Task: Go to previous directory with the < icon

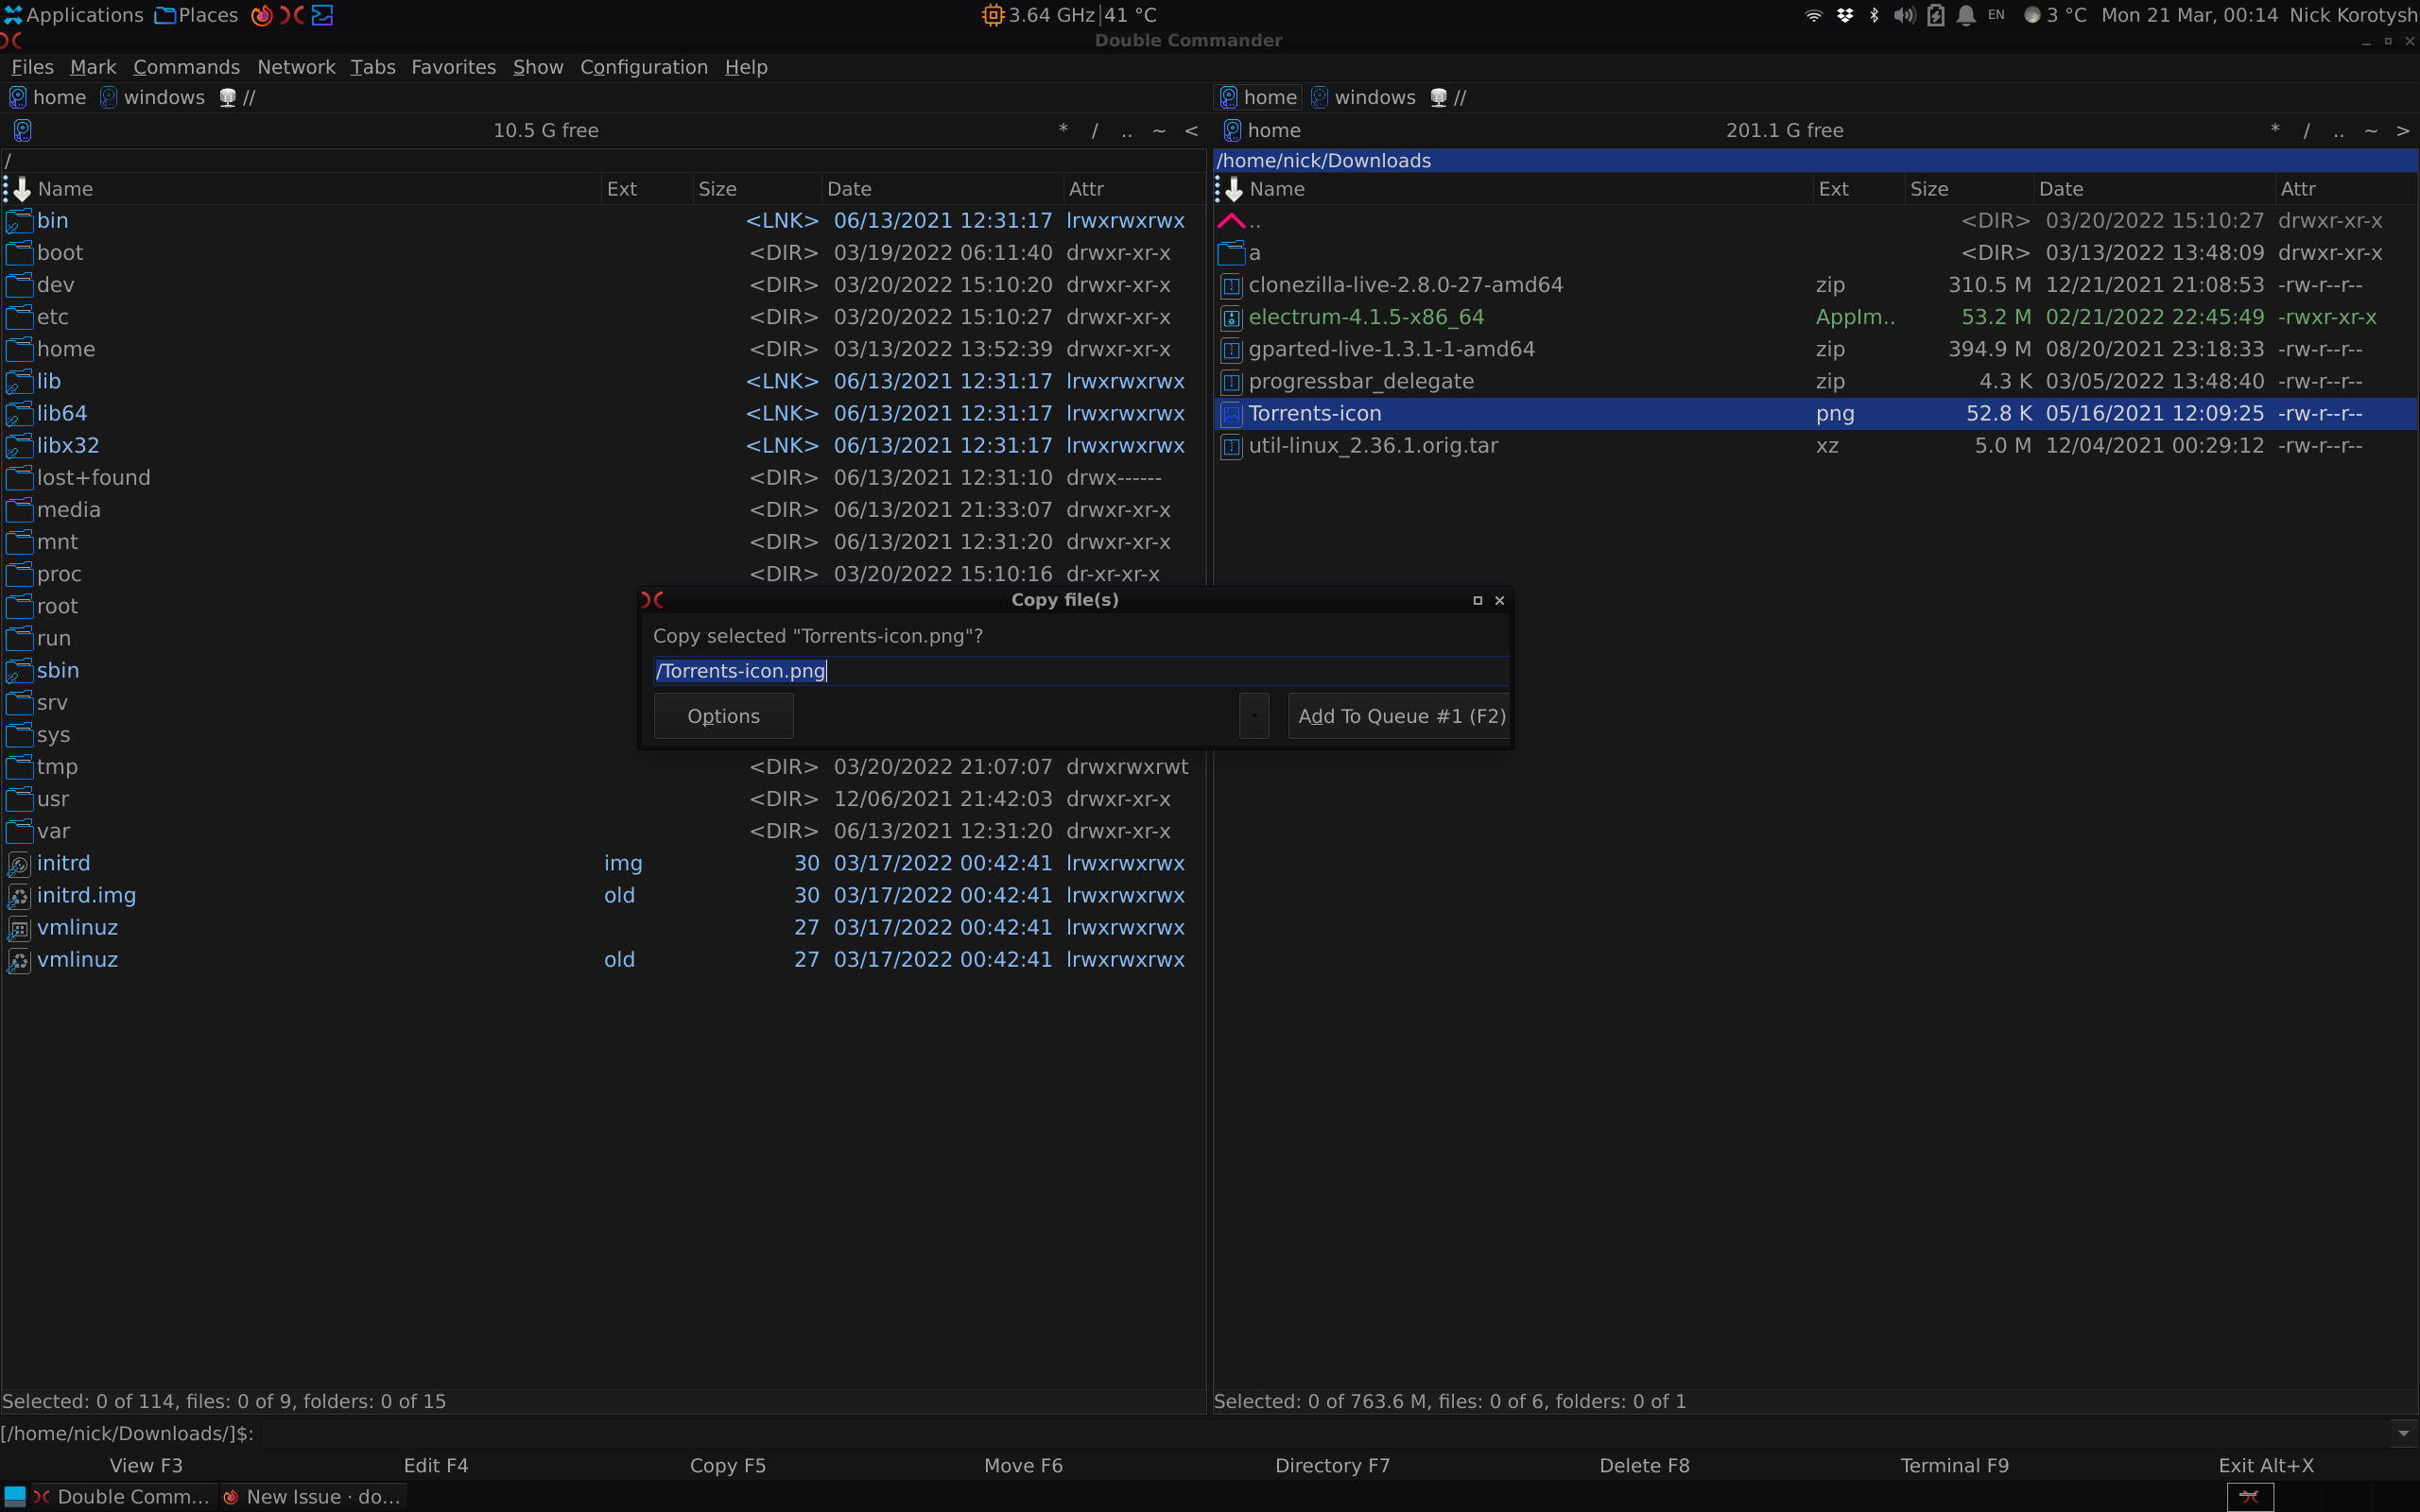Action: [x=1192, y=130]
